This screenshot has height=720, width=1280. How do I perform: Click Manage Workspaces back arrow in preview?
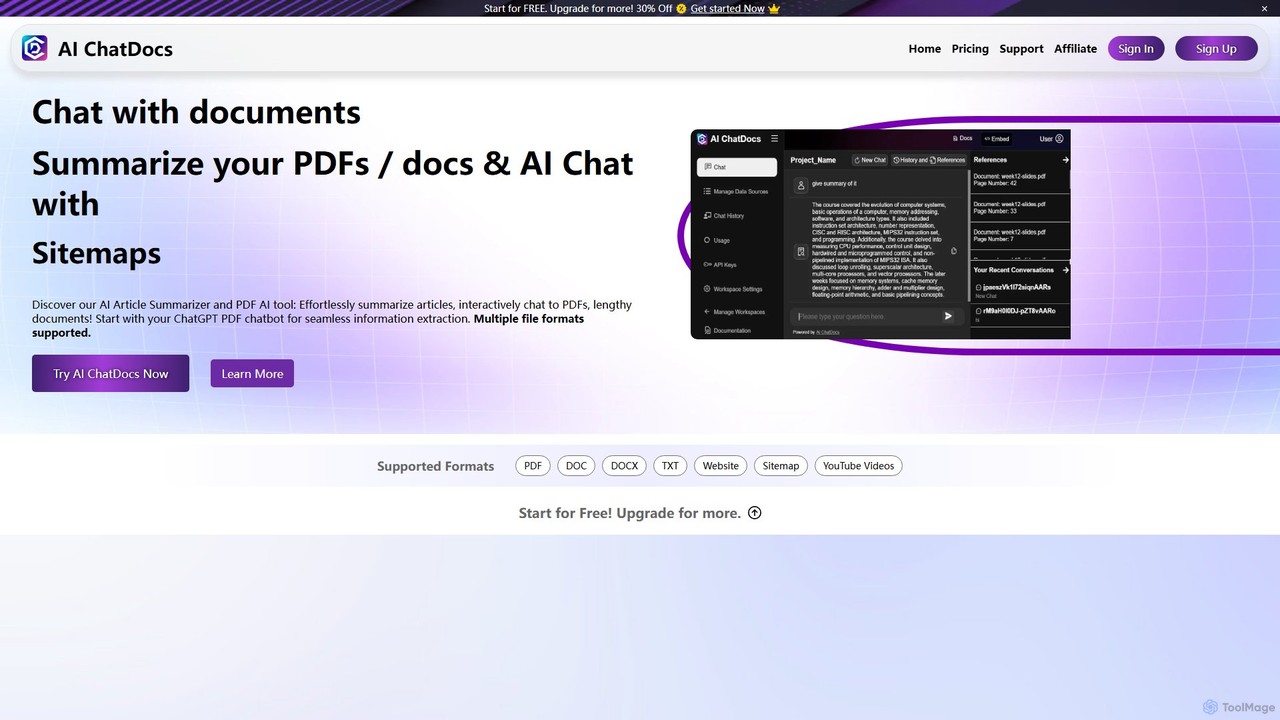pos(707,312)
